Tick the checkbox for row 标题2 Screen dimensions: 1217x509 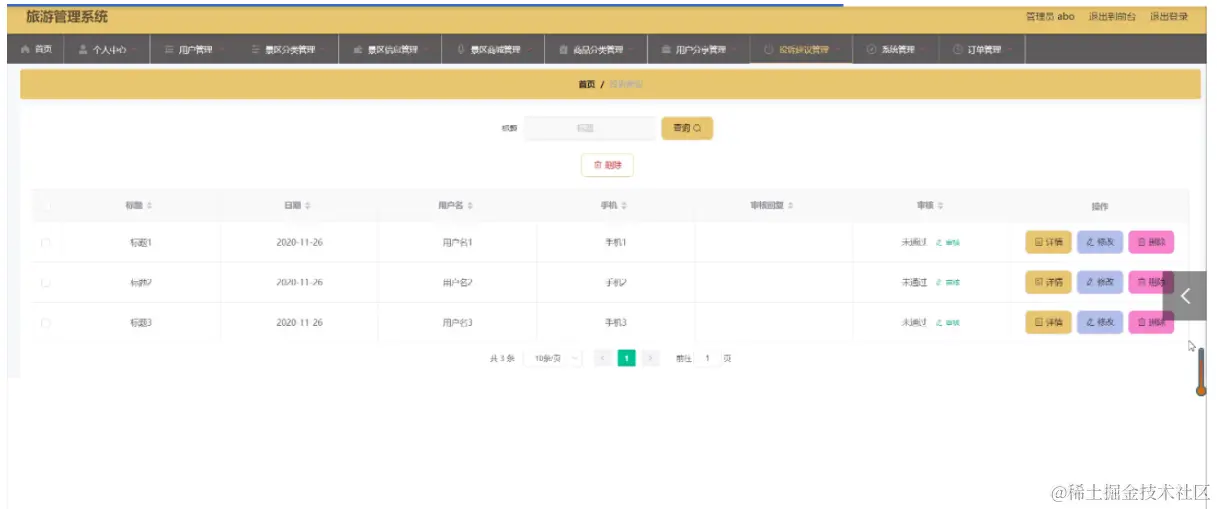pyautogui.click(x=45, y=283)
